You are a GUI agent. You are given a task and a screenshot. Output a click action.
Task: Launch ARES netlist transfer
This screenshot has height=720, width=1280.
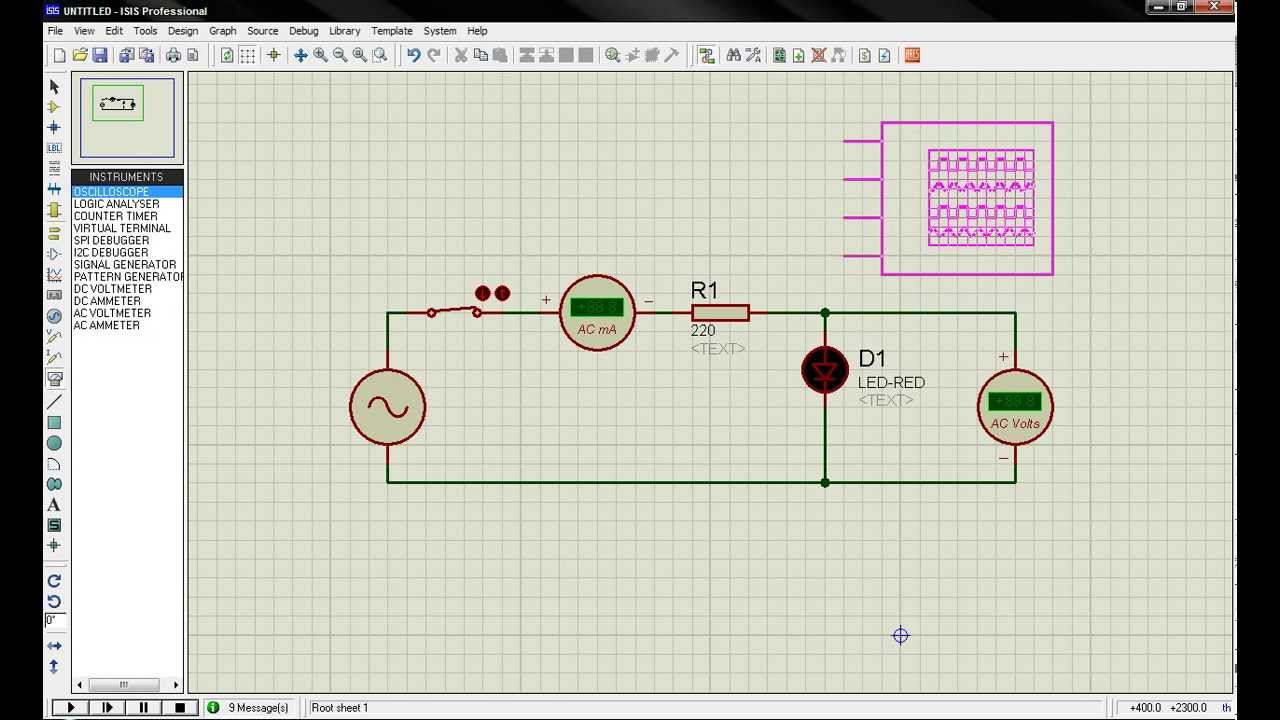(912, 55)
